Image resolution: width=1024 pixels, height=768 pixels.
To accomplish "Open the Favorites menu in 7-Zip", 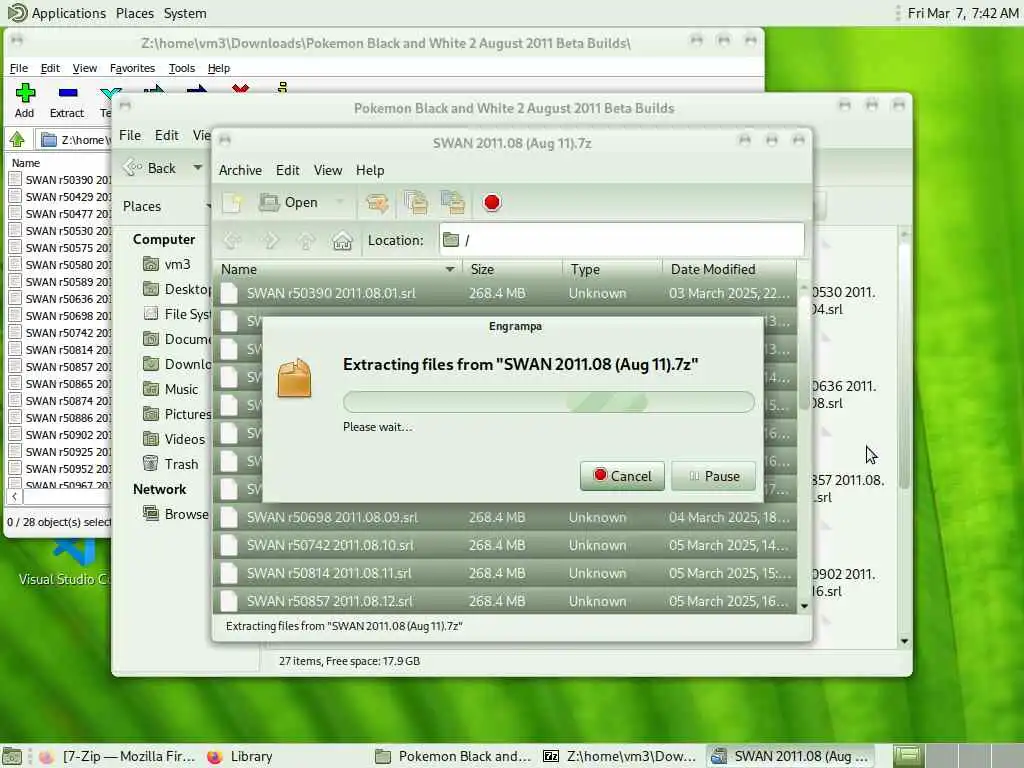I will pyautogui.click(x=132, y=68).
